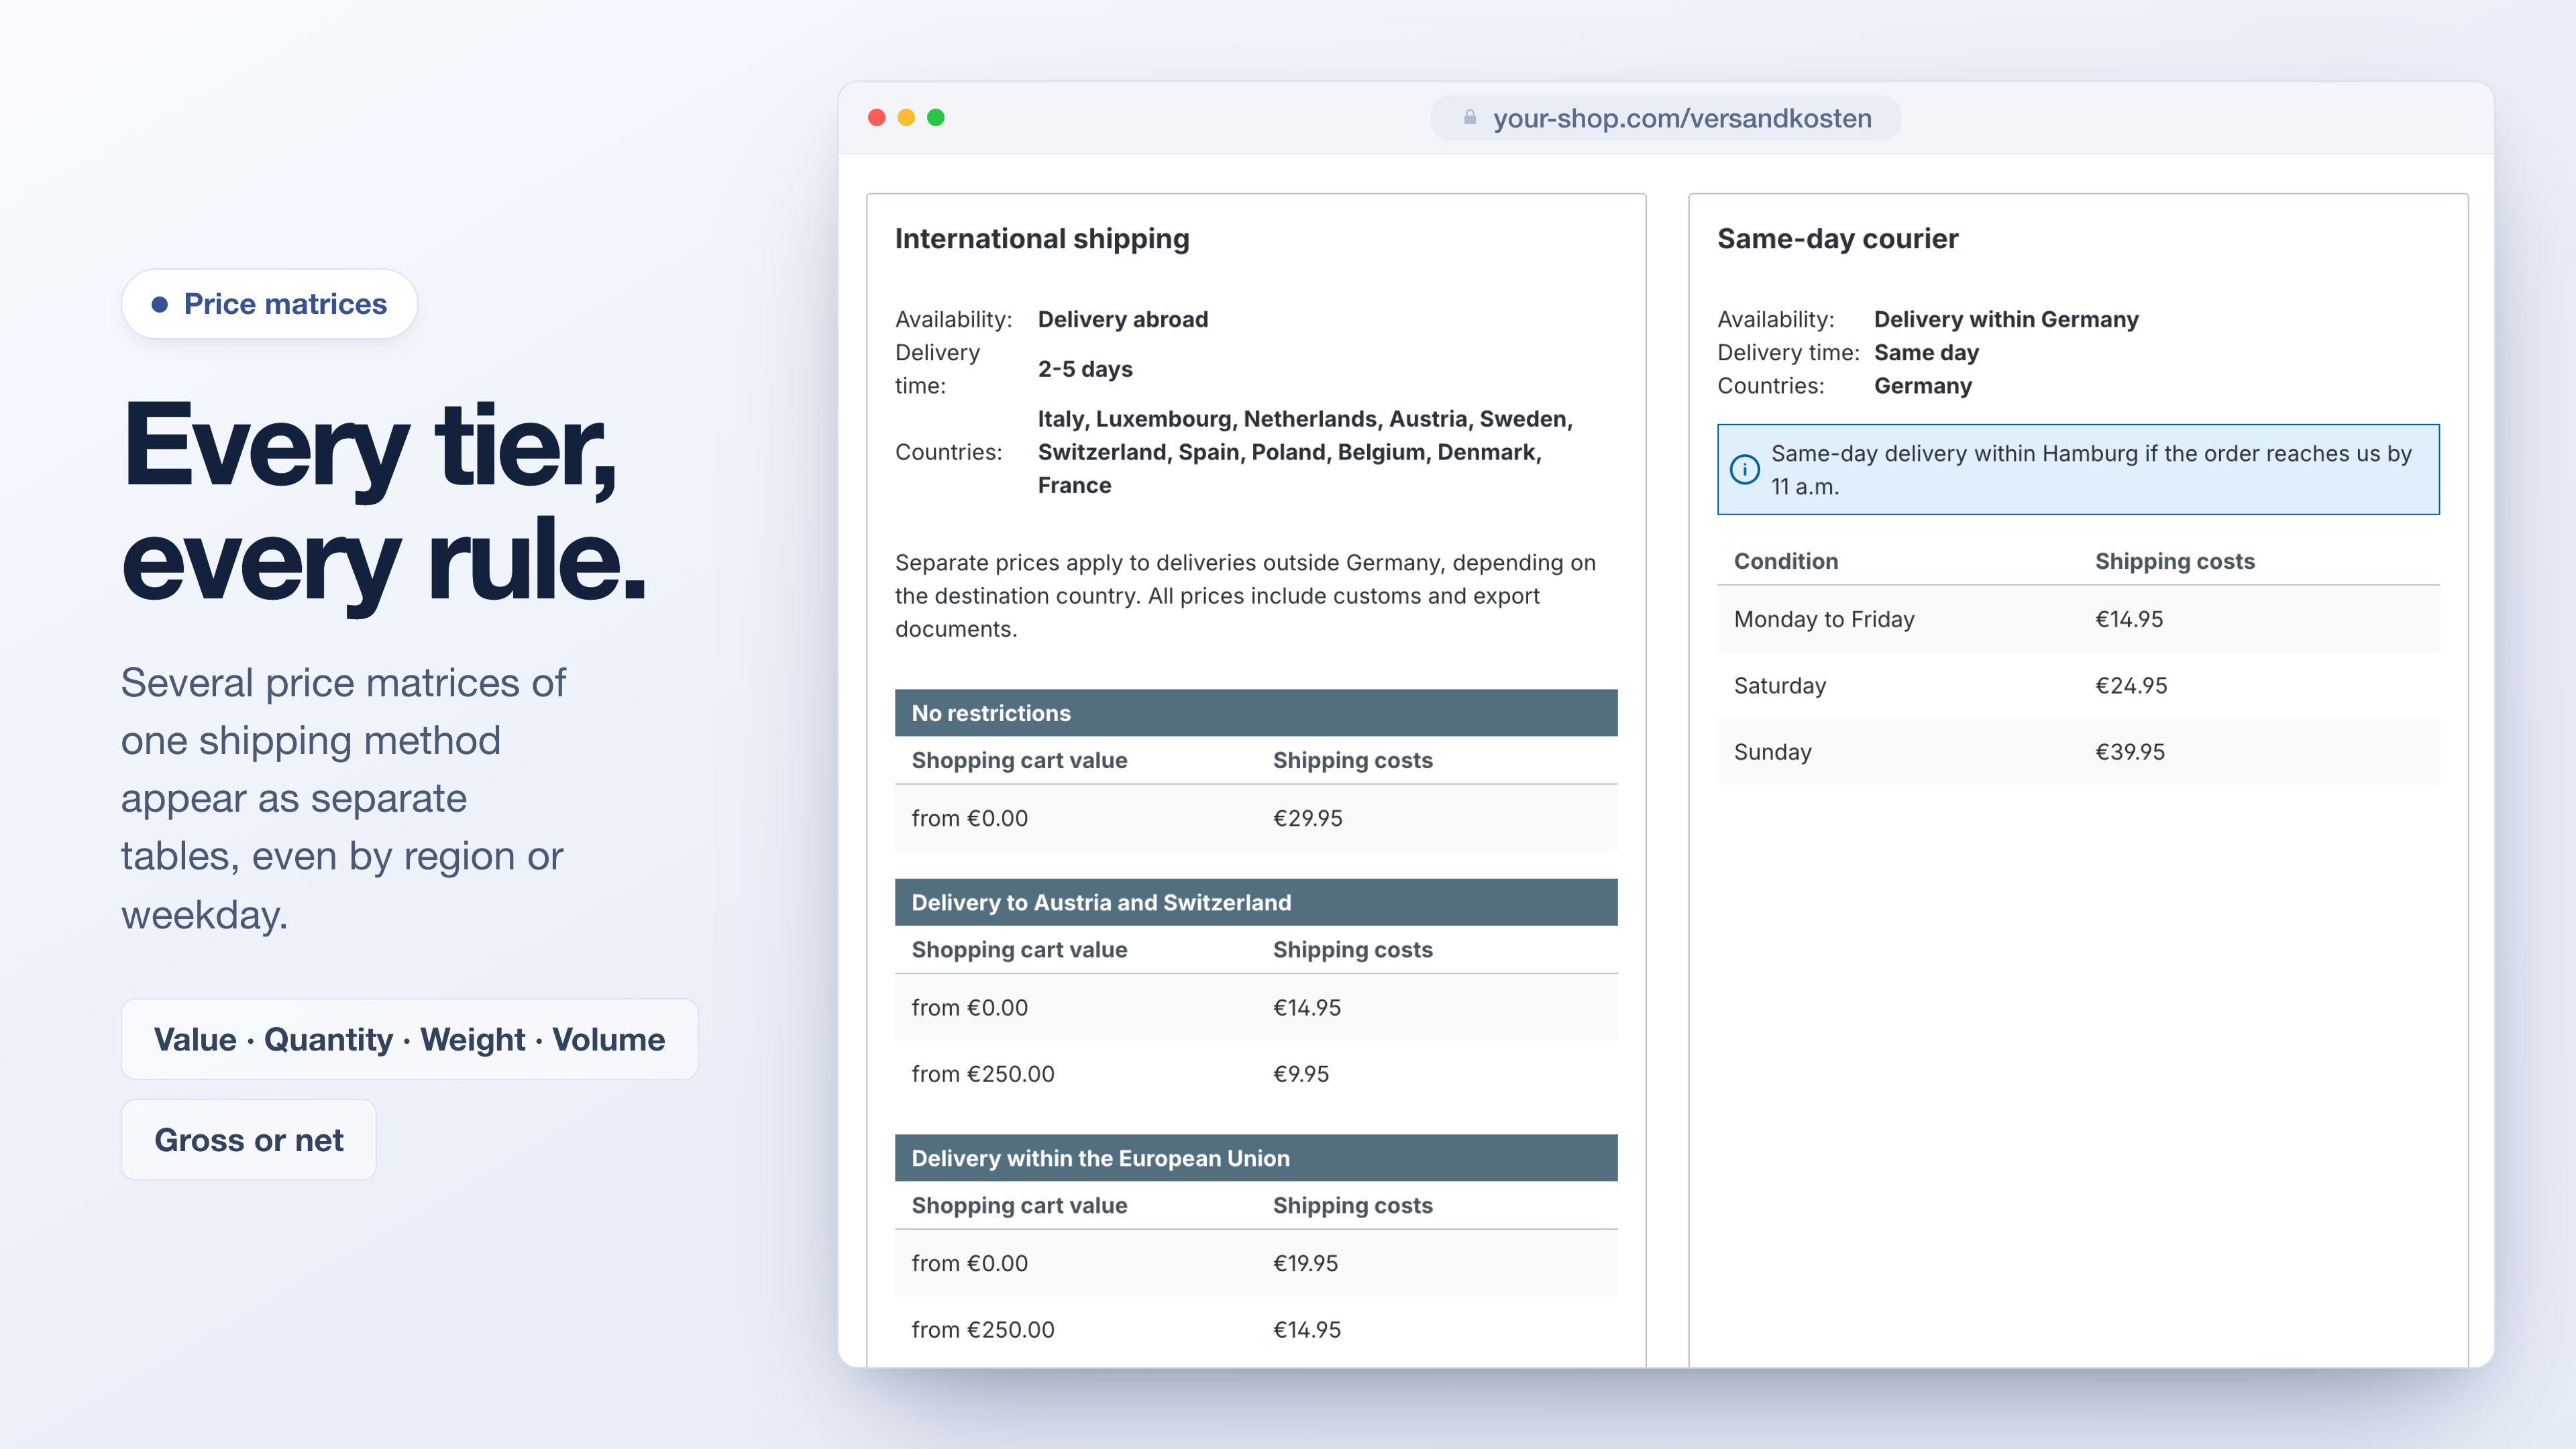This screenshot has width=2576, height=1449.
Task: Click the €19.95 shipping cost cell
Action: coord(1305,1263)
